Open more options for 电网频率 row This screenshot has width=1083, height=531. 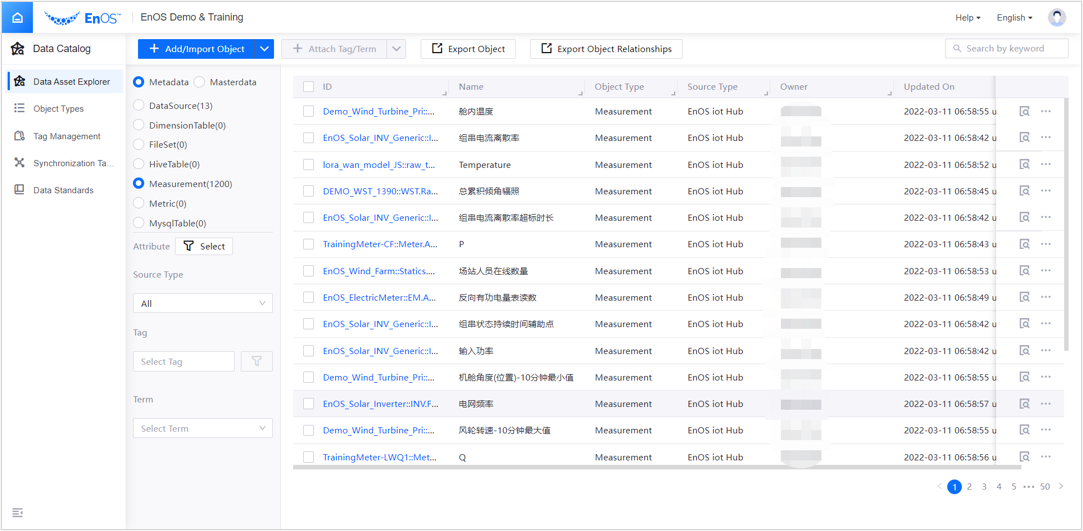coord(1046,404)
